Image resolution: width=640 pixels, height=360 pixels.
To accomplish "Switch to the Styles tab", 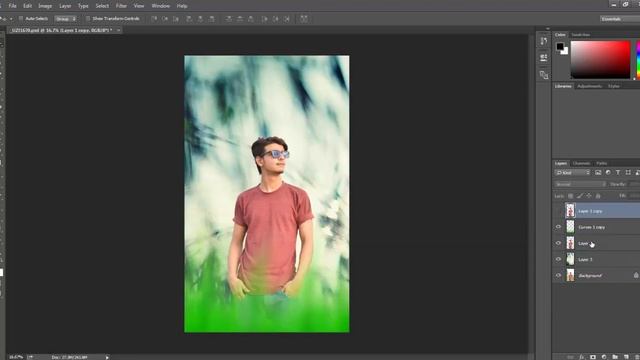I will [613, 86].
